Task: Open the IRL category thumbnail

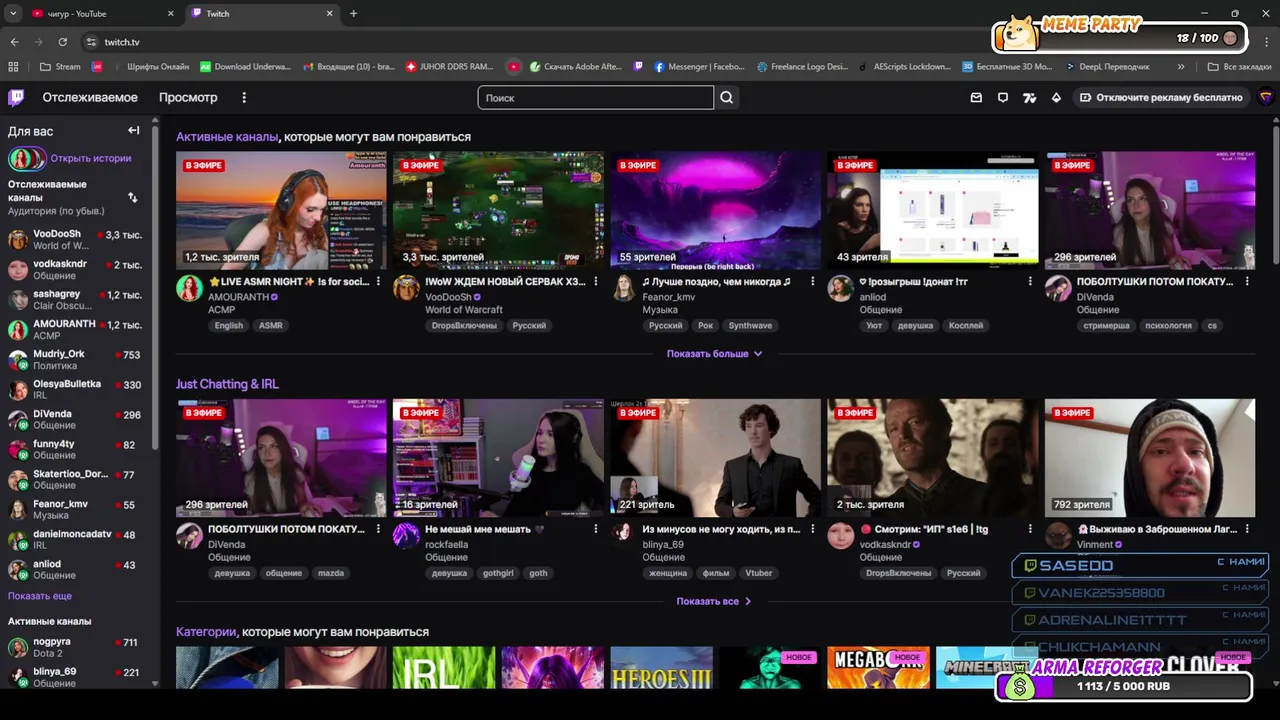Action: [444, 668]
